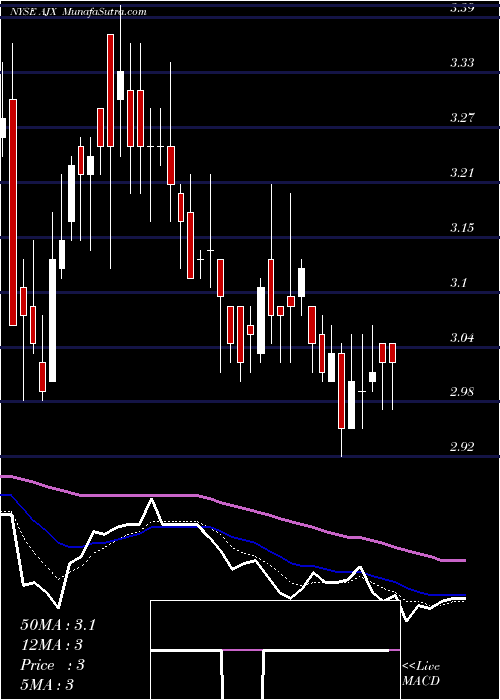Screen dimensions: 500x700
Task: Click the 3.27 price axis label
Action: tap(462, 118)
